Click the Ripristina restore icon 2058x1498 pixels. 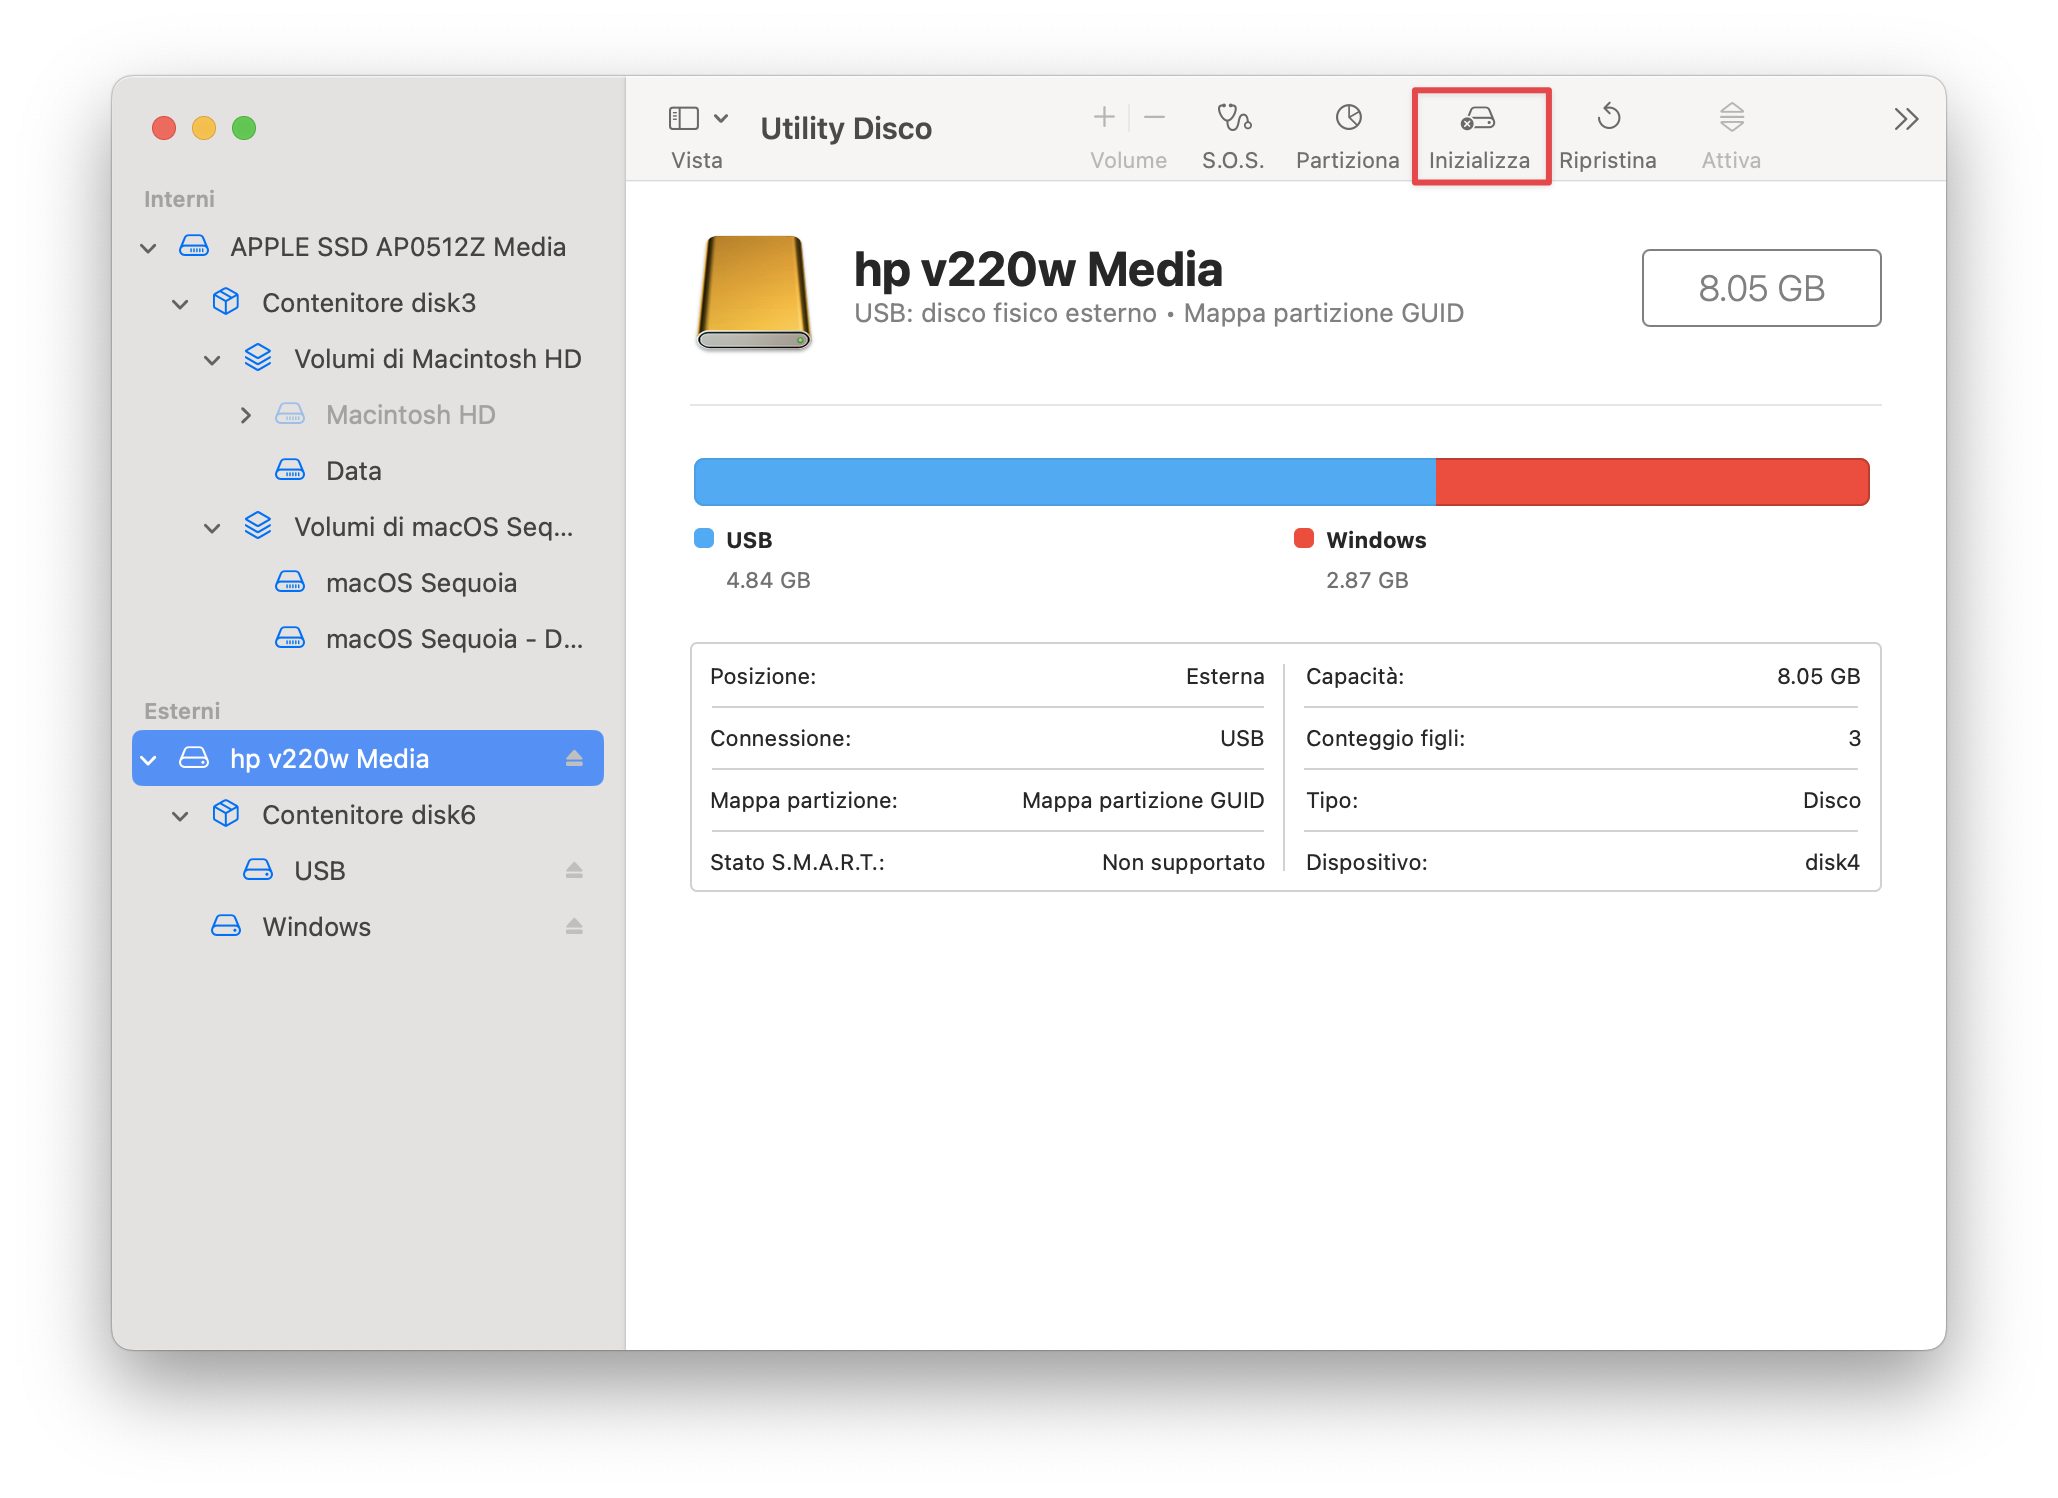(x=1608, y=118)
